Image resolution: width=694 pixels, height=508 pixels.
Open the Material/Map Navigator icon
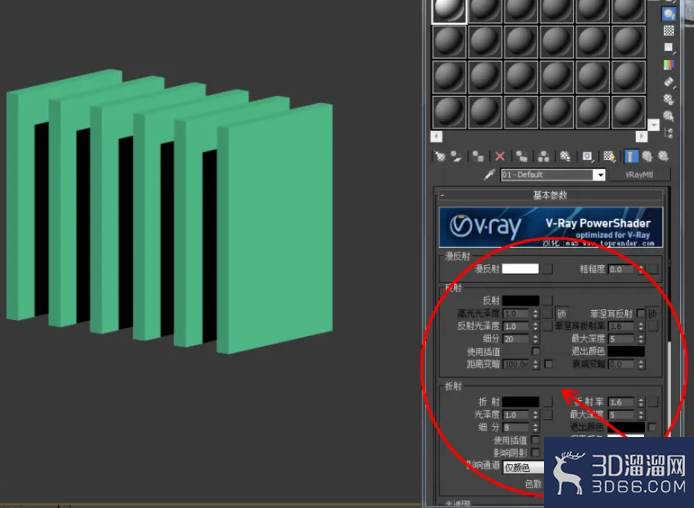pos(669,133)
